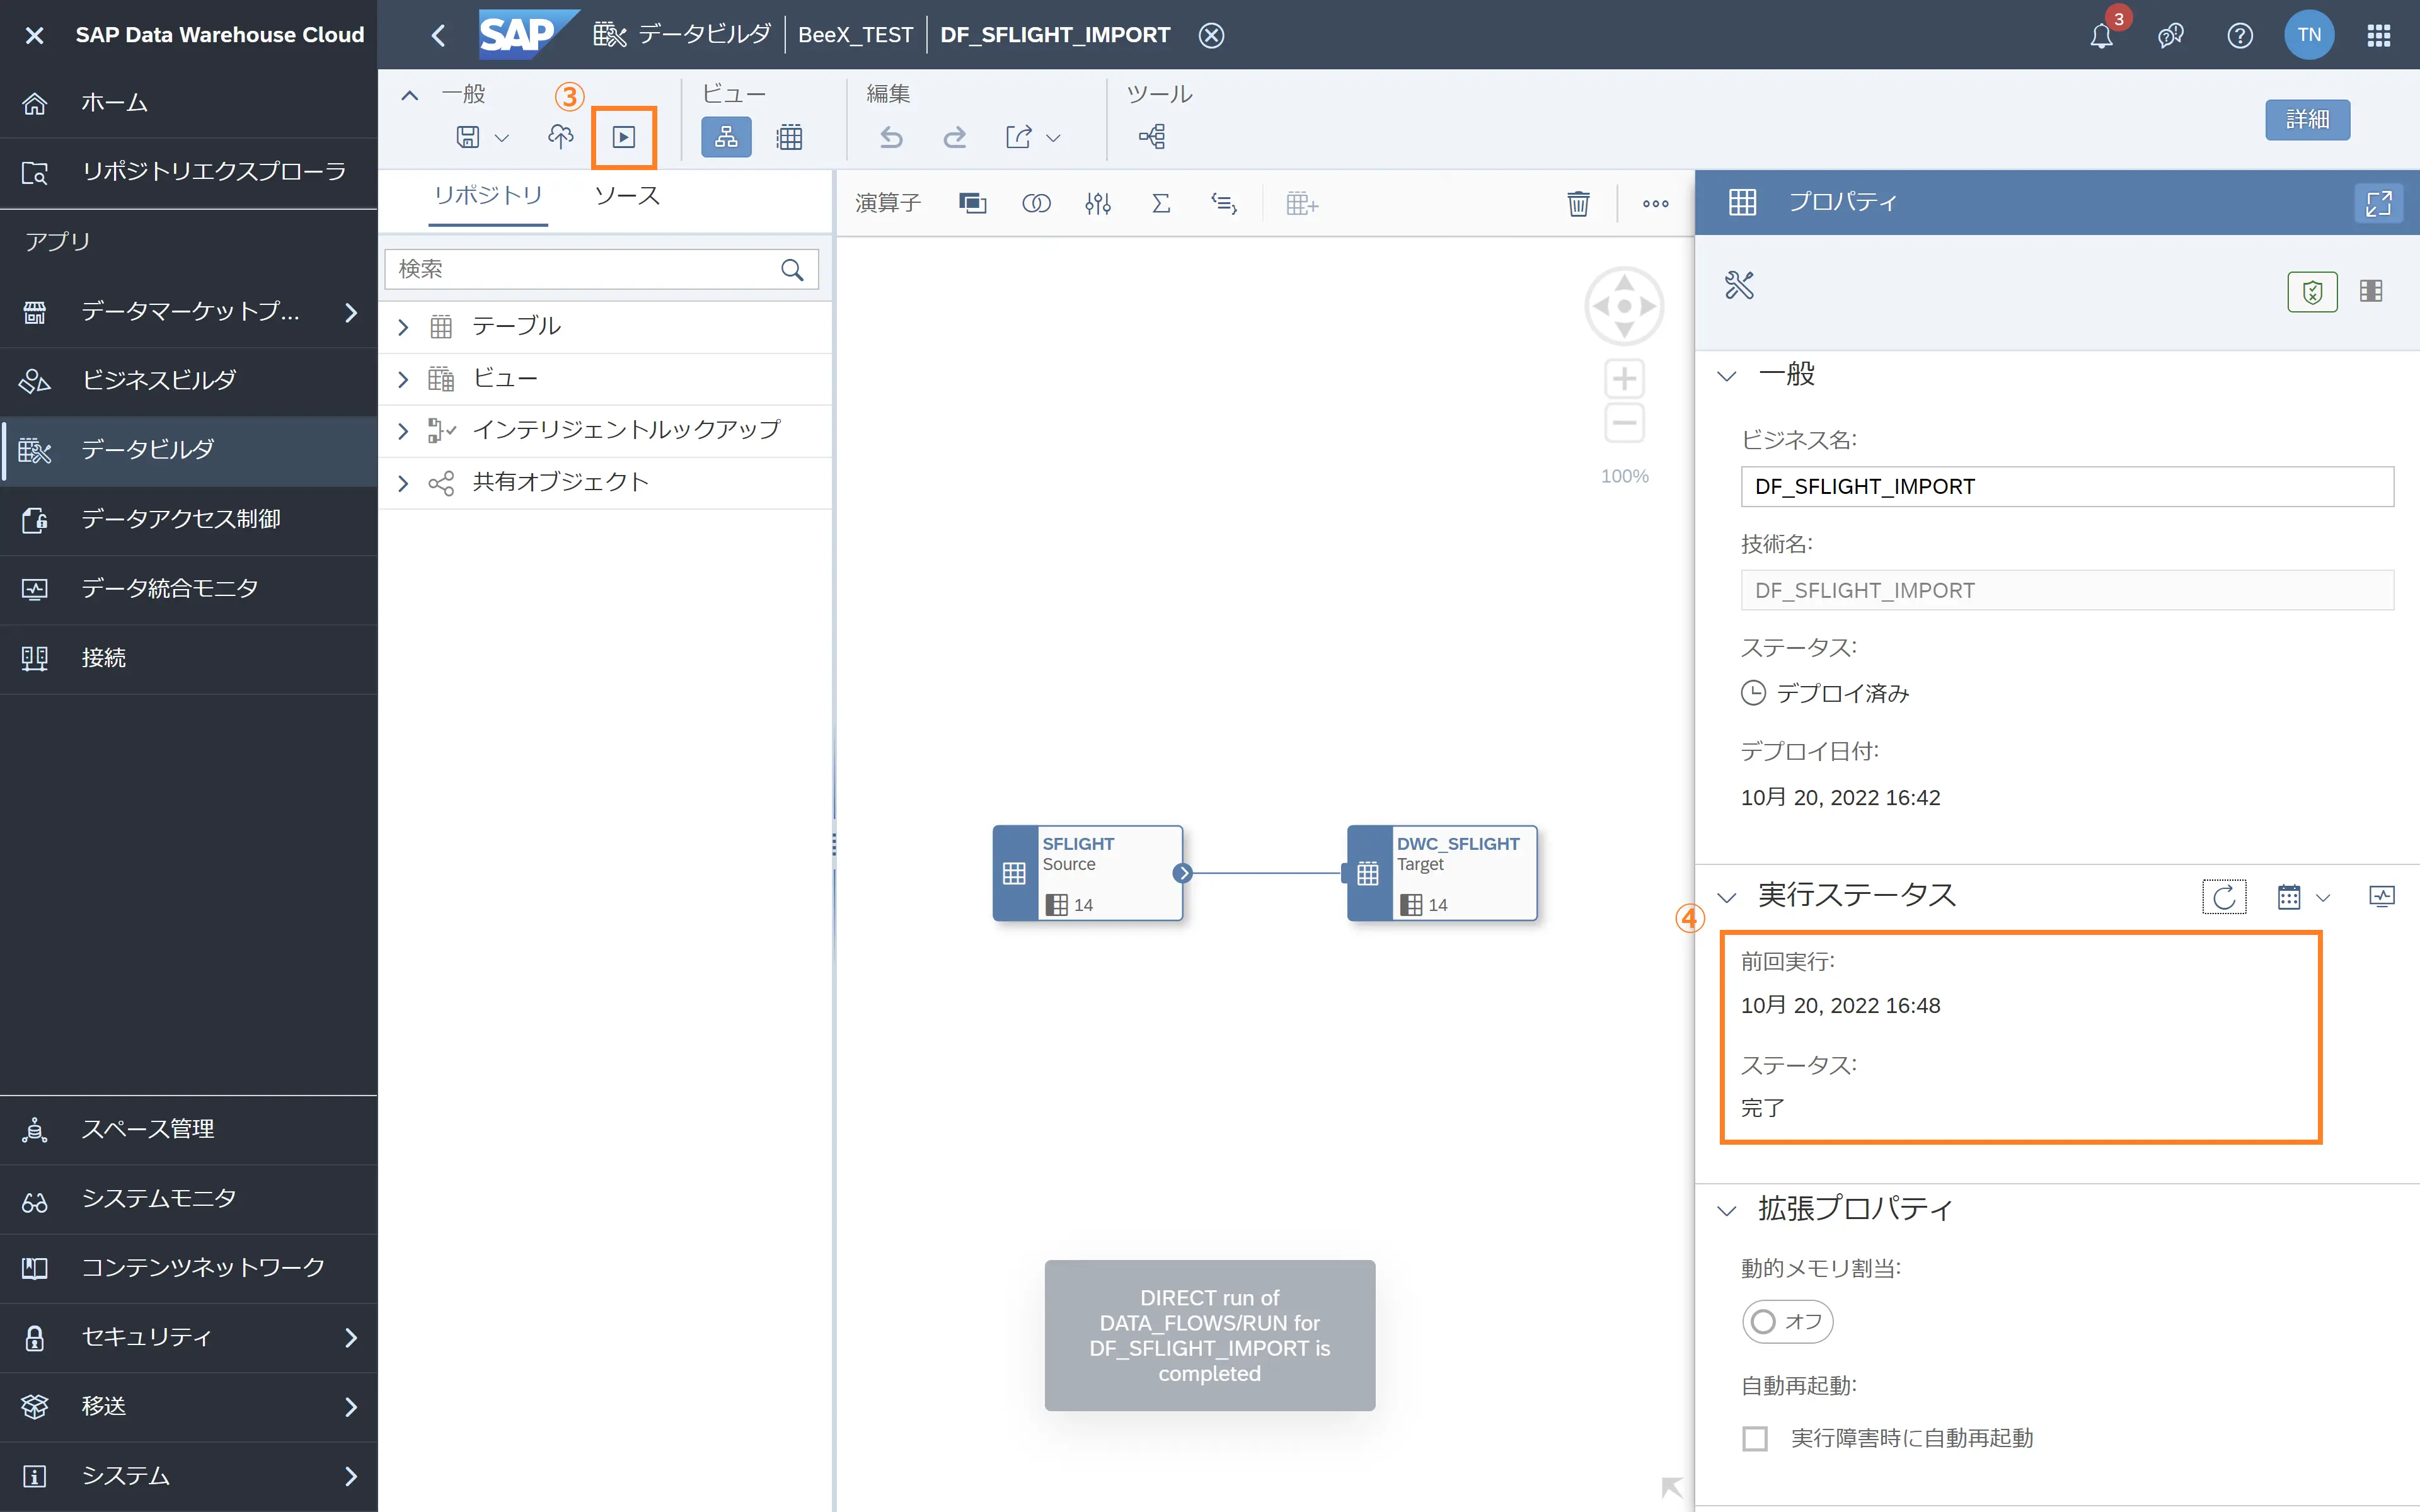The image size is (2420, 1512).
Task: Open the product switch grid icon
Action: tap(2378, 36)
